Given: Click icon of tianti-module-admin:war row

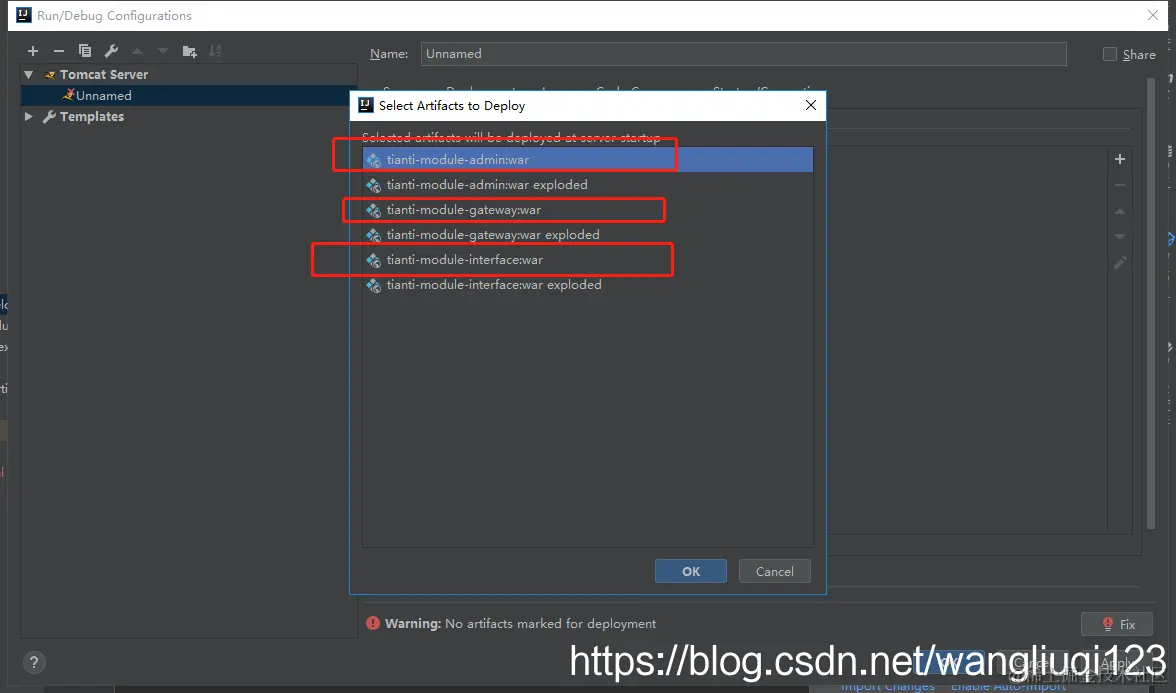Looking at the screenshot, I should click(374, 160).
